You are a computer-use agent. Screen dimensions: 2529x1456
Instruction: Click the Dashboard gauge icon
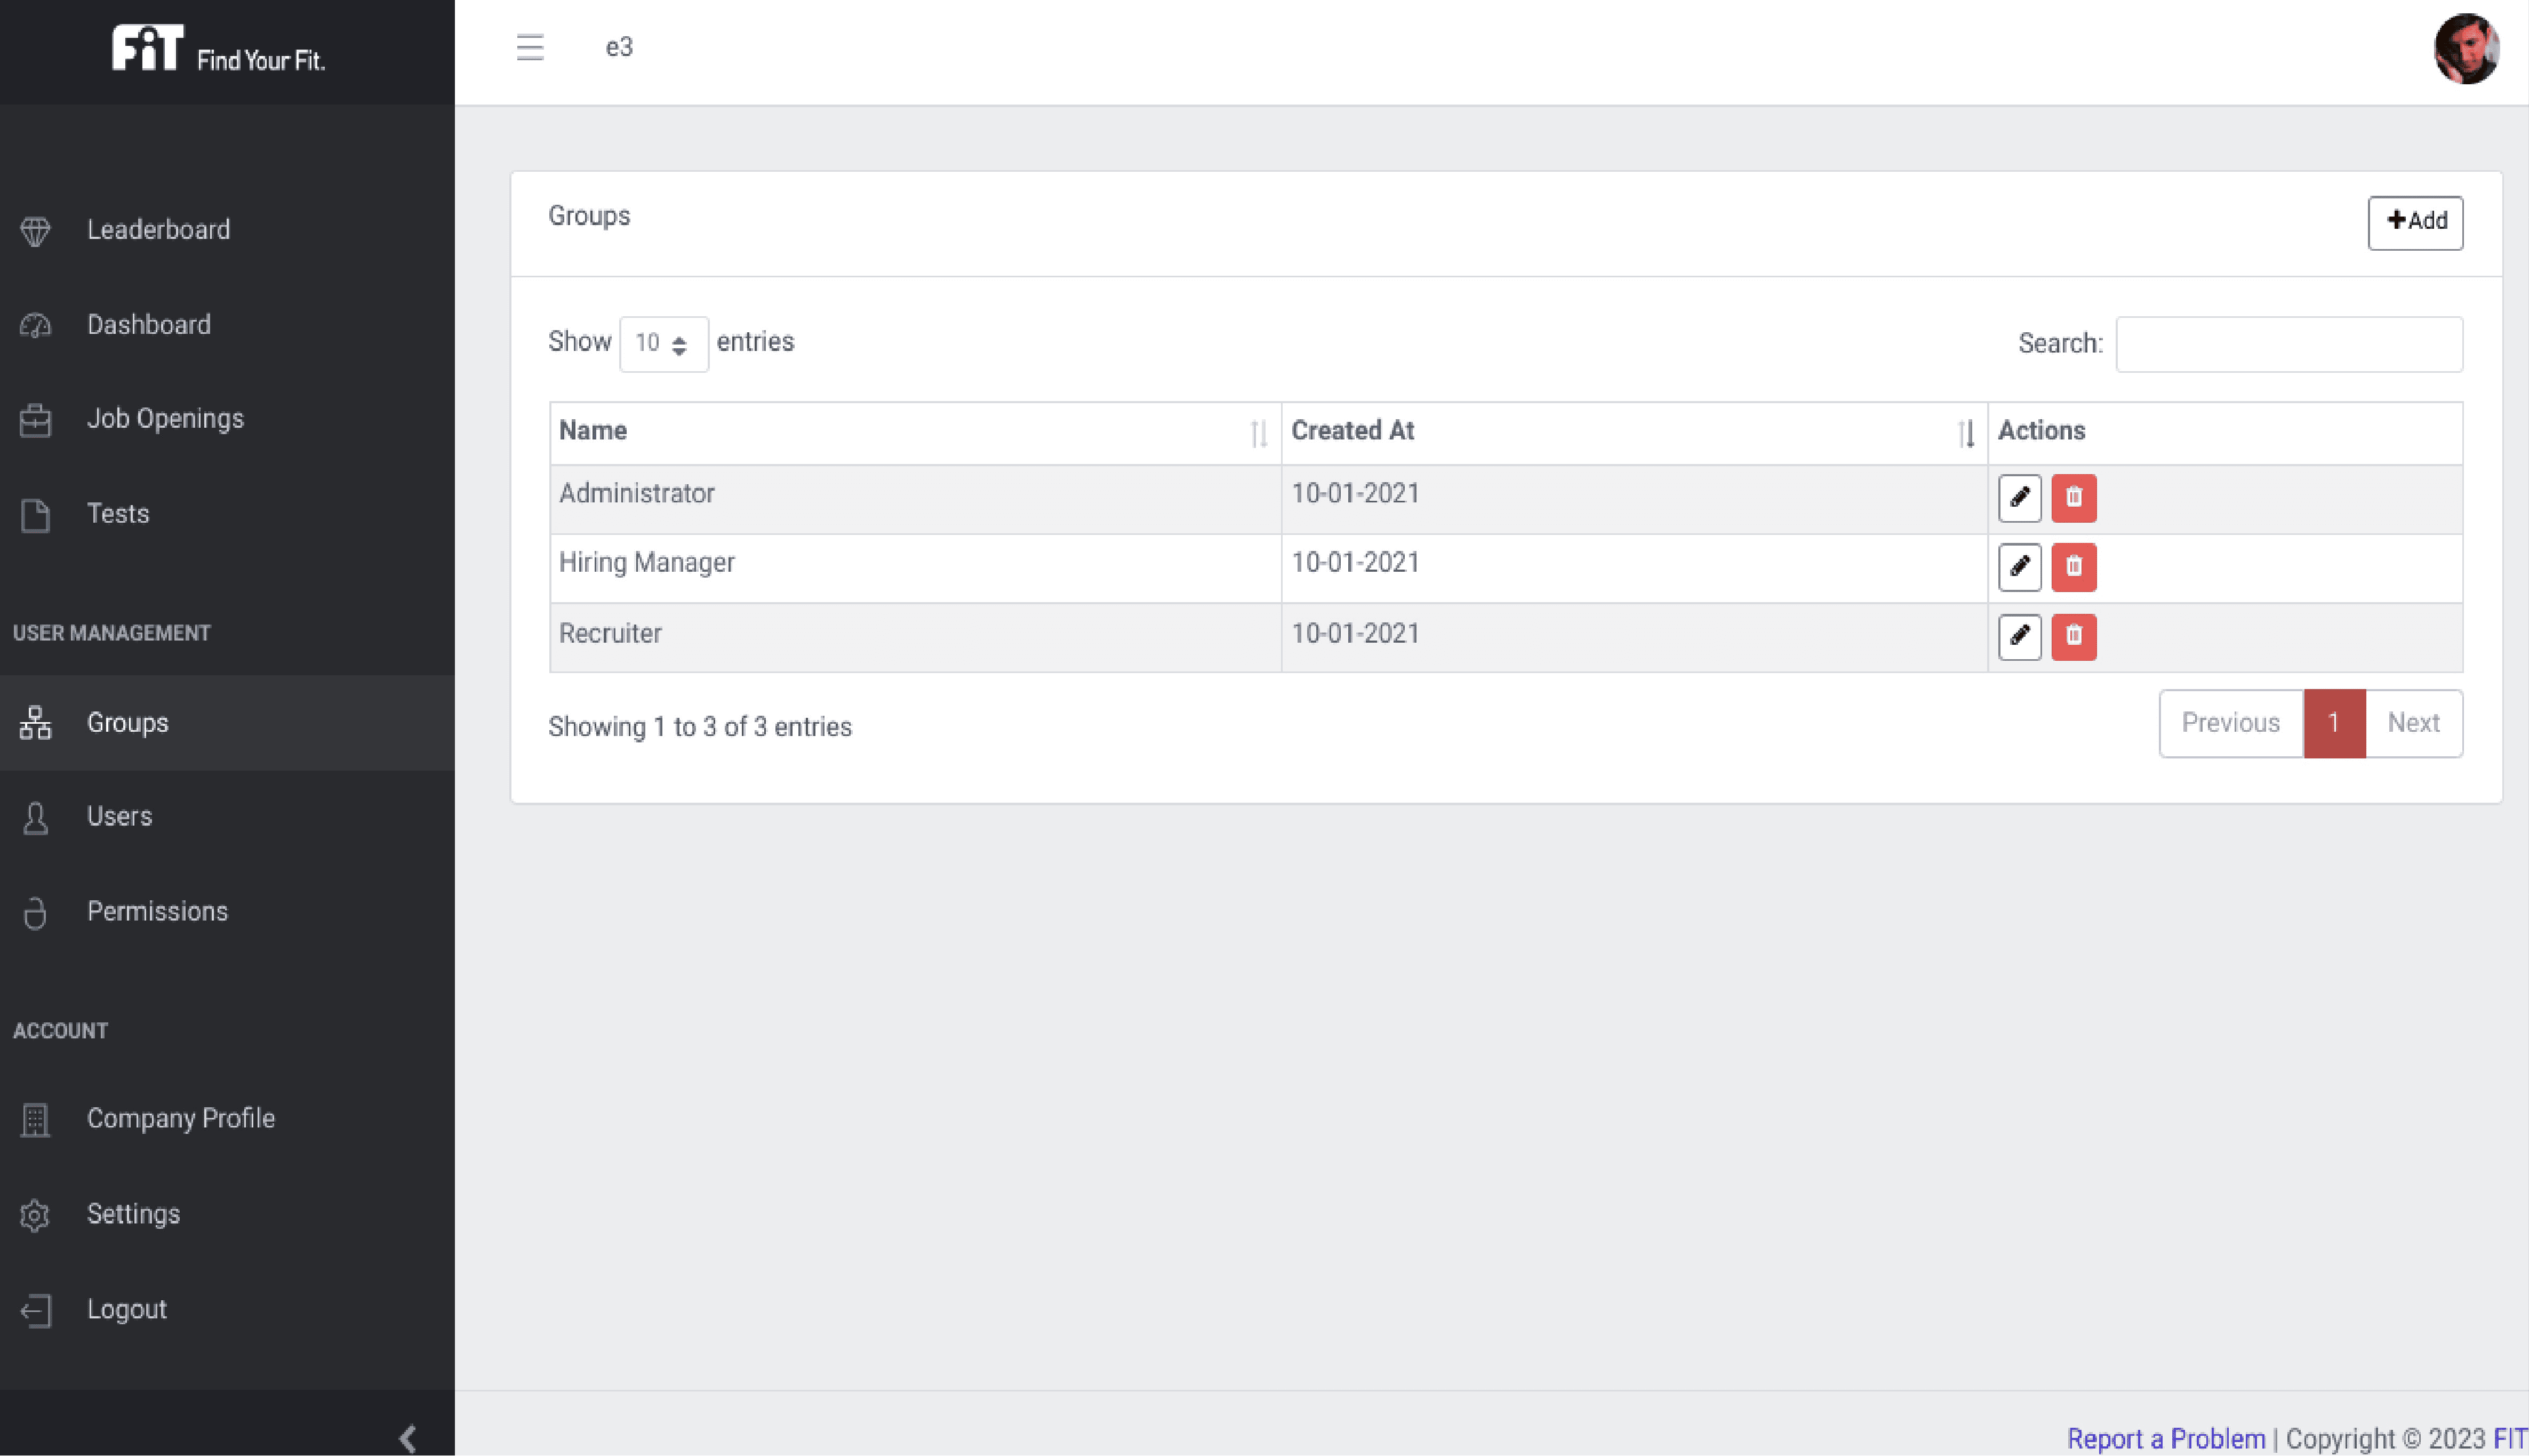pos(35,325)
